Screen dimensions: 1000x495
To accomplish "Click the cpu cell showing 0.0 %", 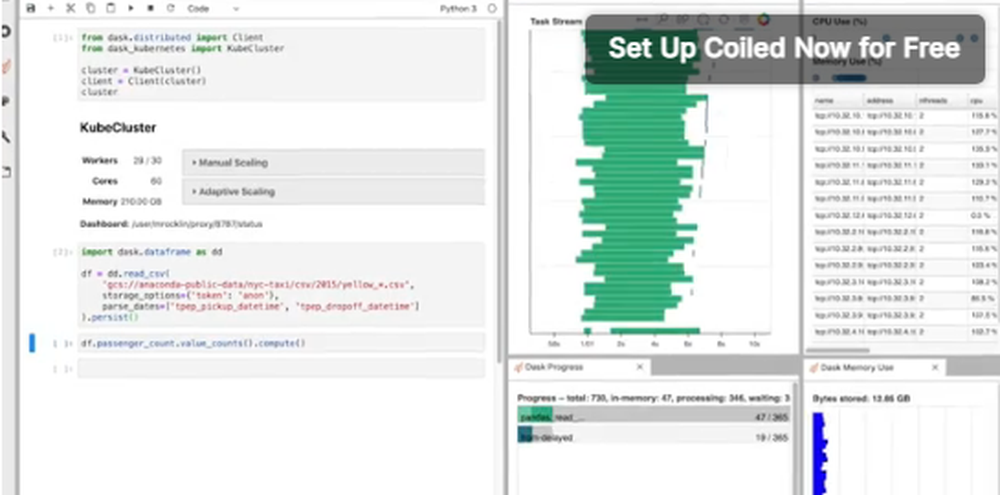I will click(x=983, y=216).
